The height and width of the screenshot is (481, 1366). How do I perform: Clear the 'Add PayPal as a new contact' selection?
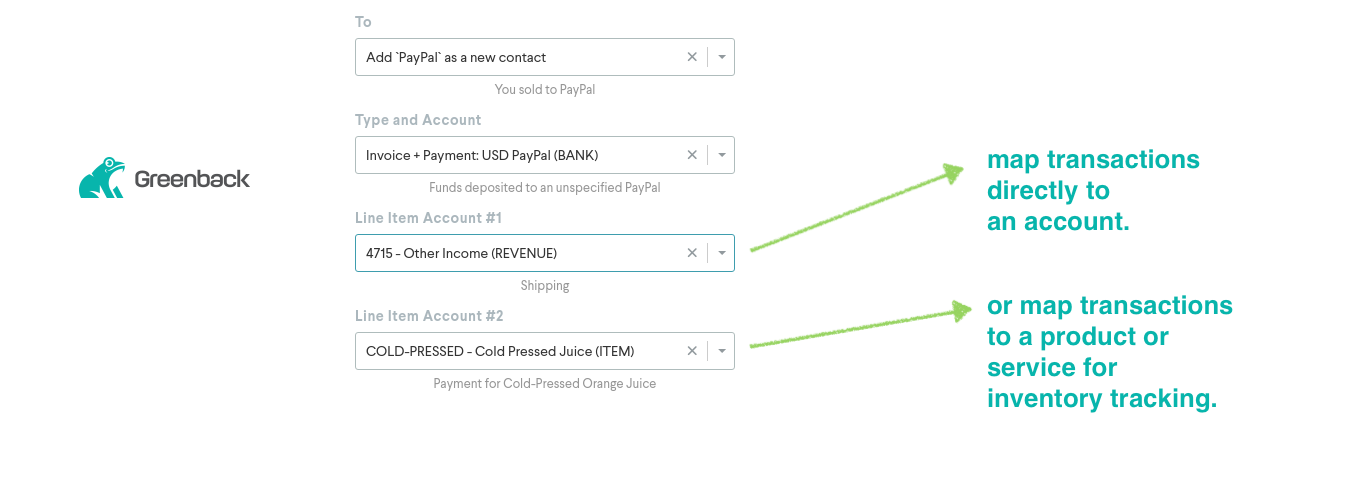[692, 57]
